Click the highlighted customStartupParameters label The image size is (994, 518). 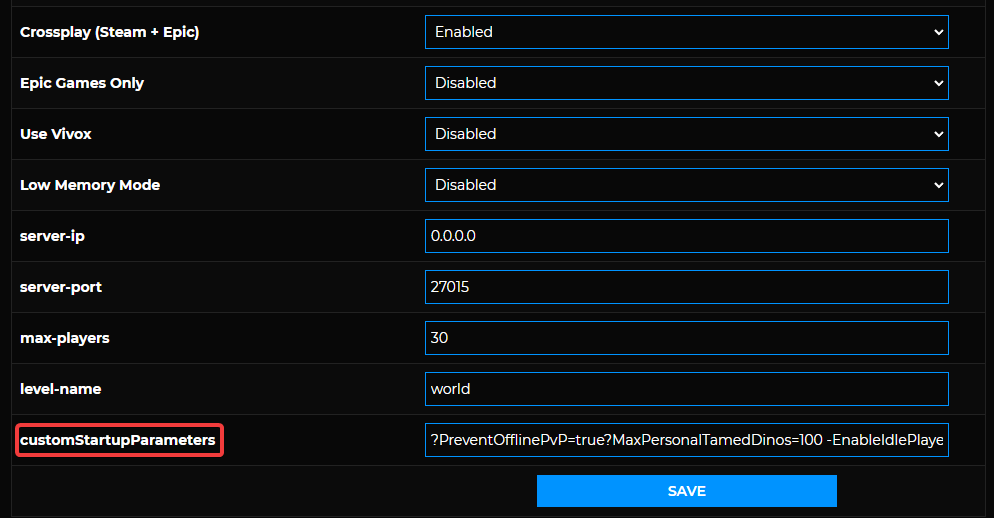[118, 440]
